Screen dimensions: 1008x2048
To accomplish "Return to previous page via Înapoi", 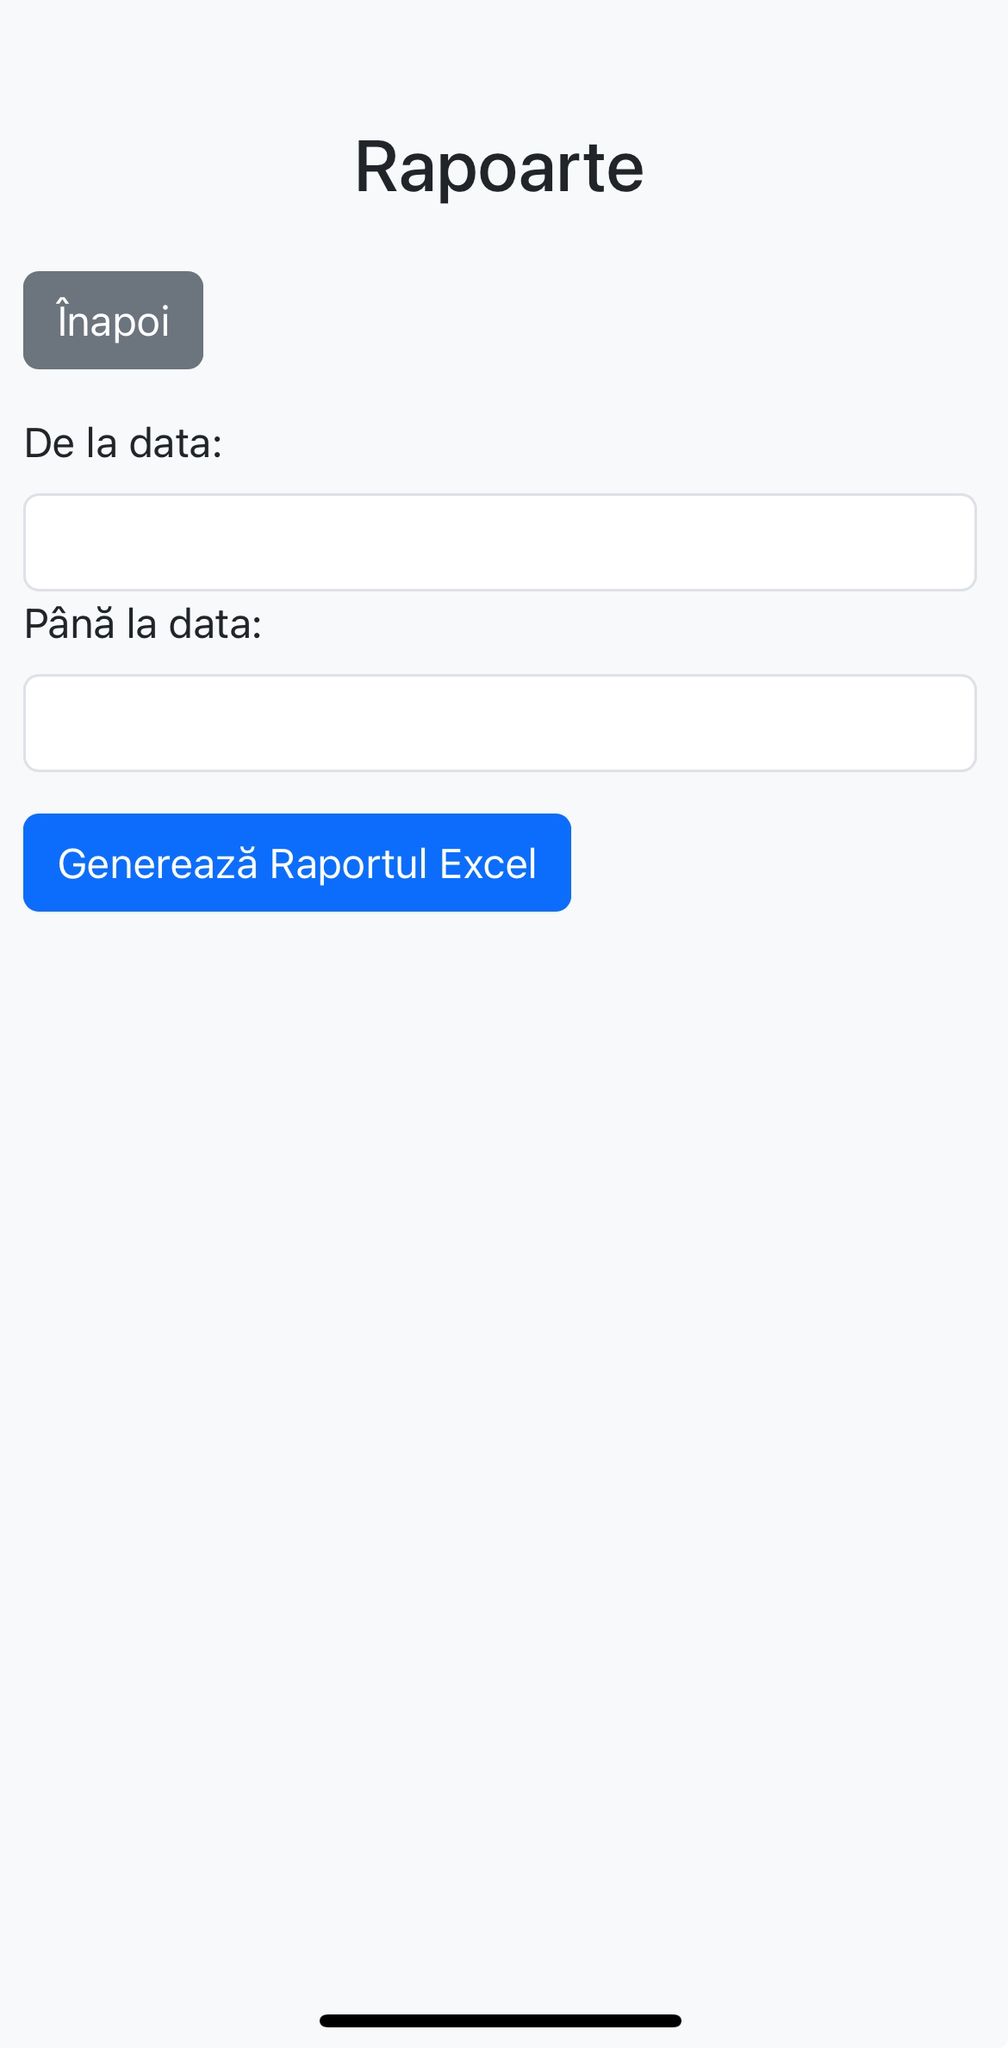I will click(x=113, y=320).
